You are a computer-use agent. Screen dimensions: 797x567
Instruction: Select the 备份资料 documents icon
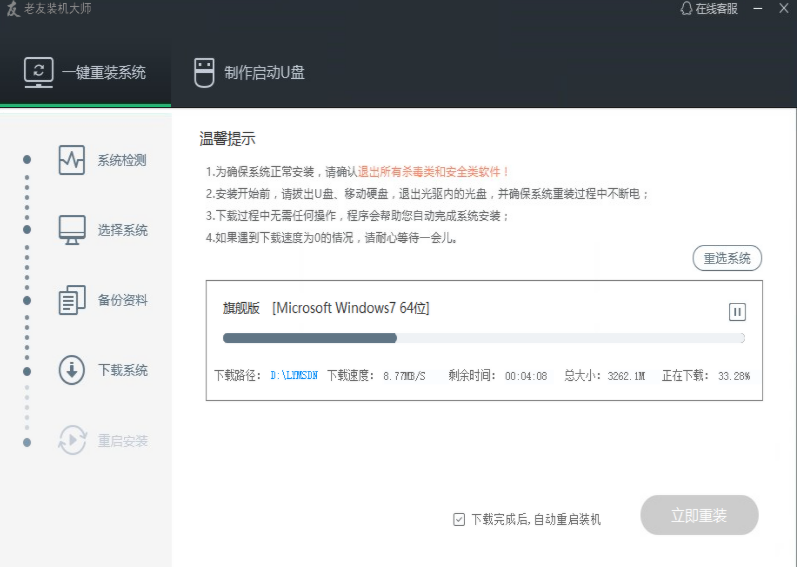(x=72, y=300)
